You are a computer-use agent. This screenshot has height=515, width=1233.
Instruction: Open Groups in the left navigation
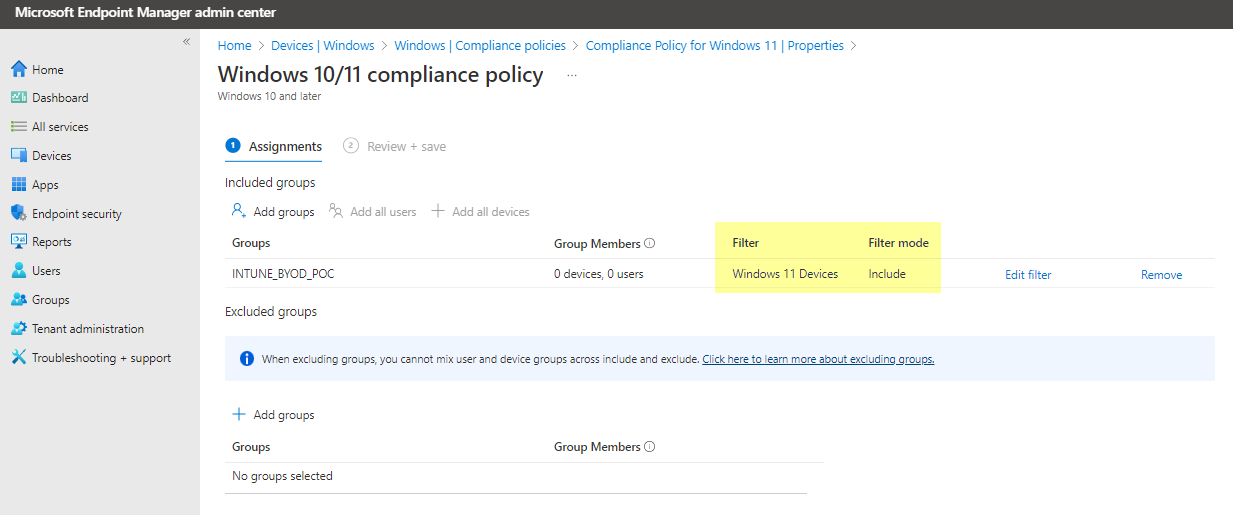[x=51, y=300]
